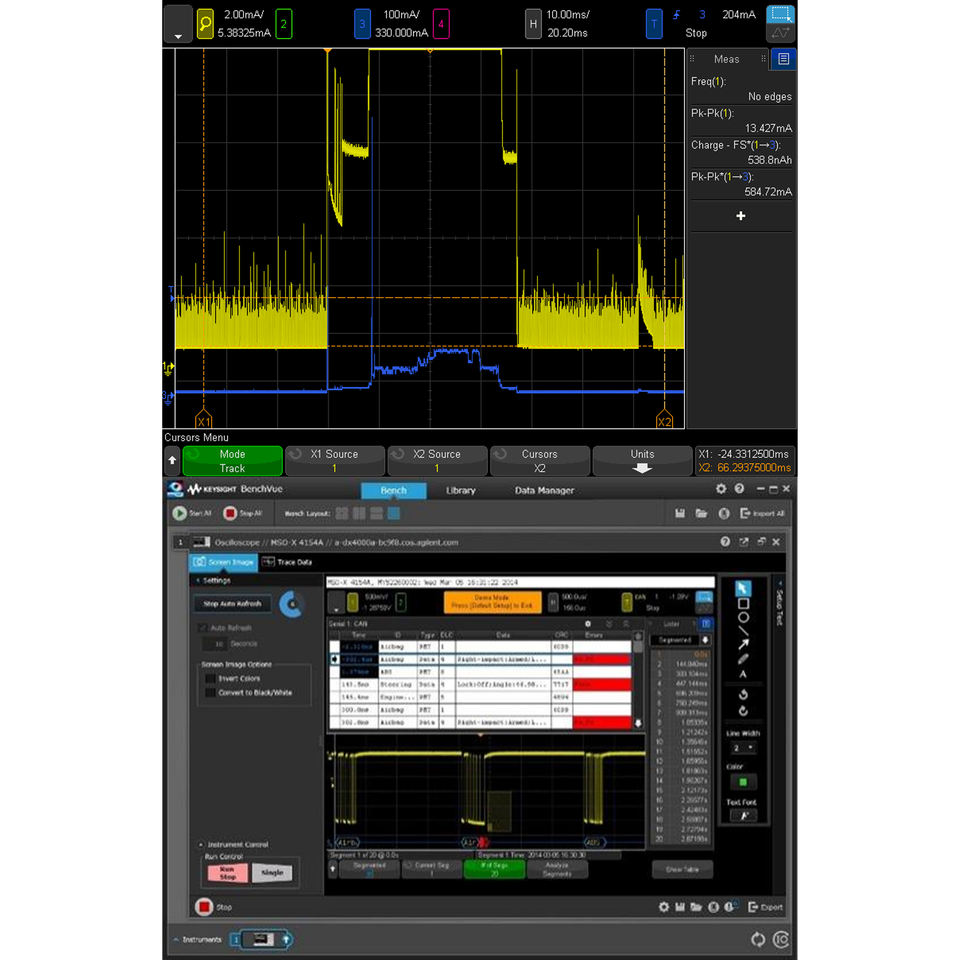The image size is (960, 960).
Task: Open the Trace Data tab
Action: [287, 562]
